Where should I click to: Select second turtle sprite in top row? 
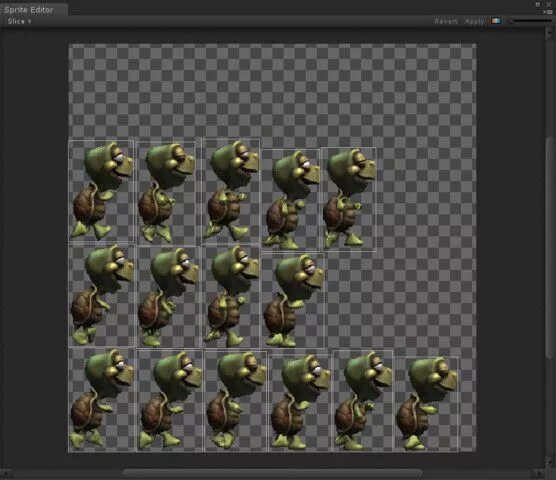click(x=166, y=193)
